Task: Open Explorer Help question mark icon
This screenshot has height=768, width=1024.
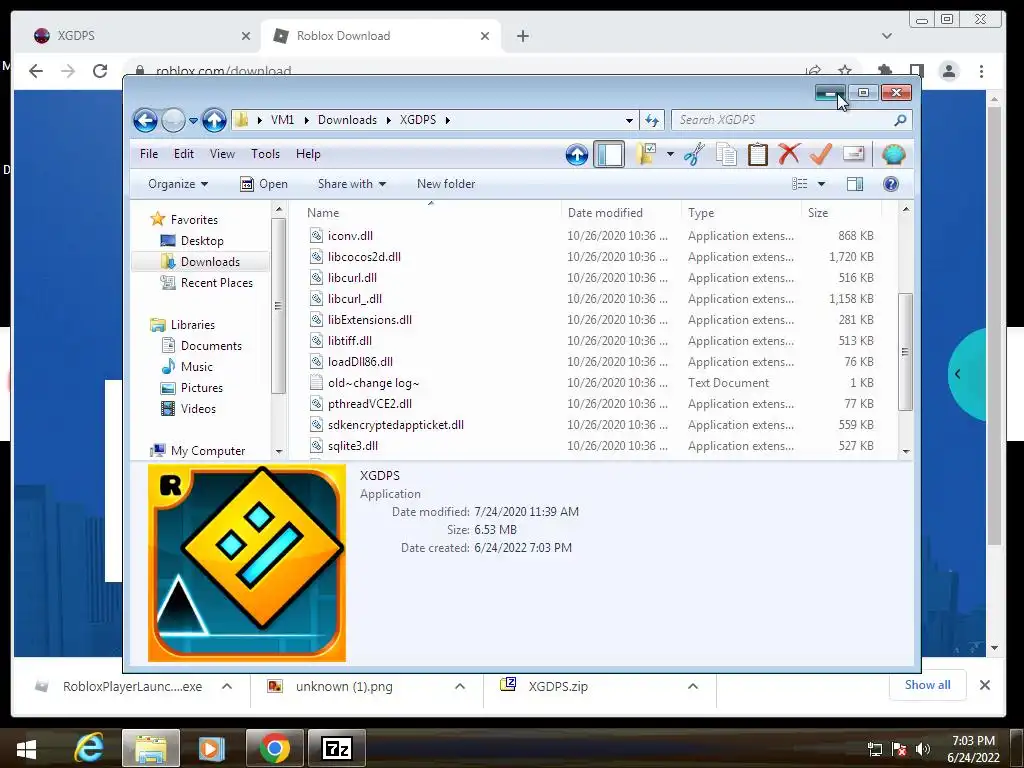Action: (891, 184)
